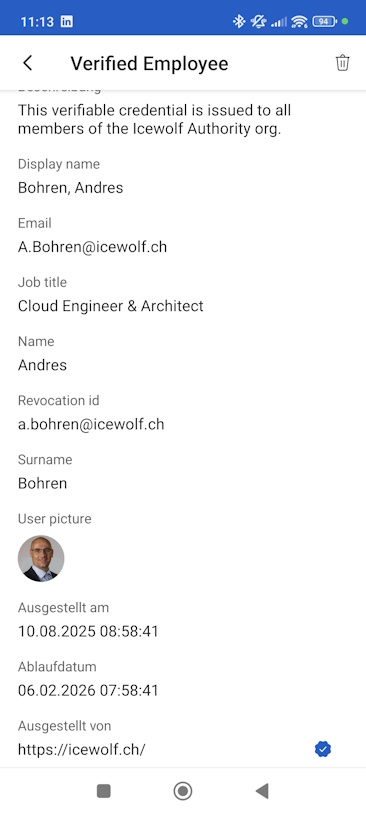Tap the blue verified badge icon
The height and width of the screenshot is (814, 366).
pyautogui.click(x=323, y=749)
